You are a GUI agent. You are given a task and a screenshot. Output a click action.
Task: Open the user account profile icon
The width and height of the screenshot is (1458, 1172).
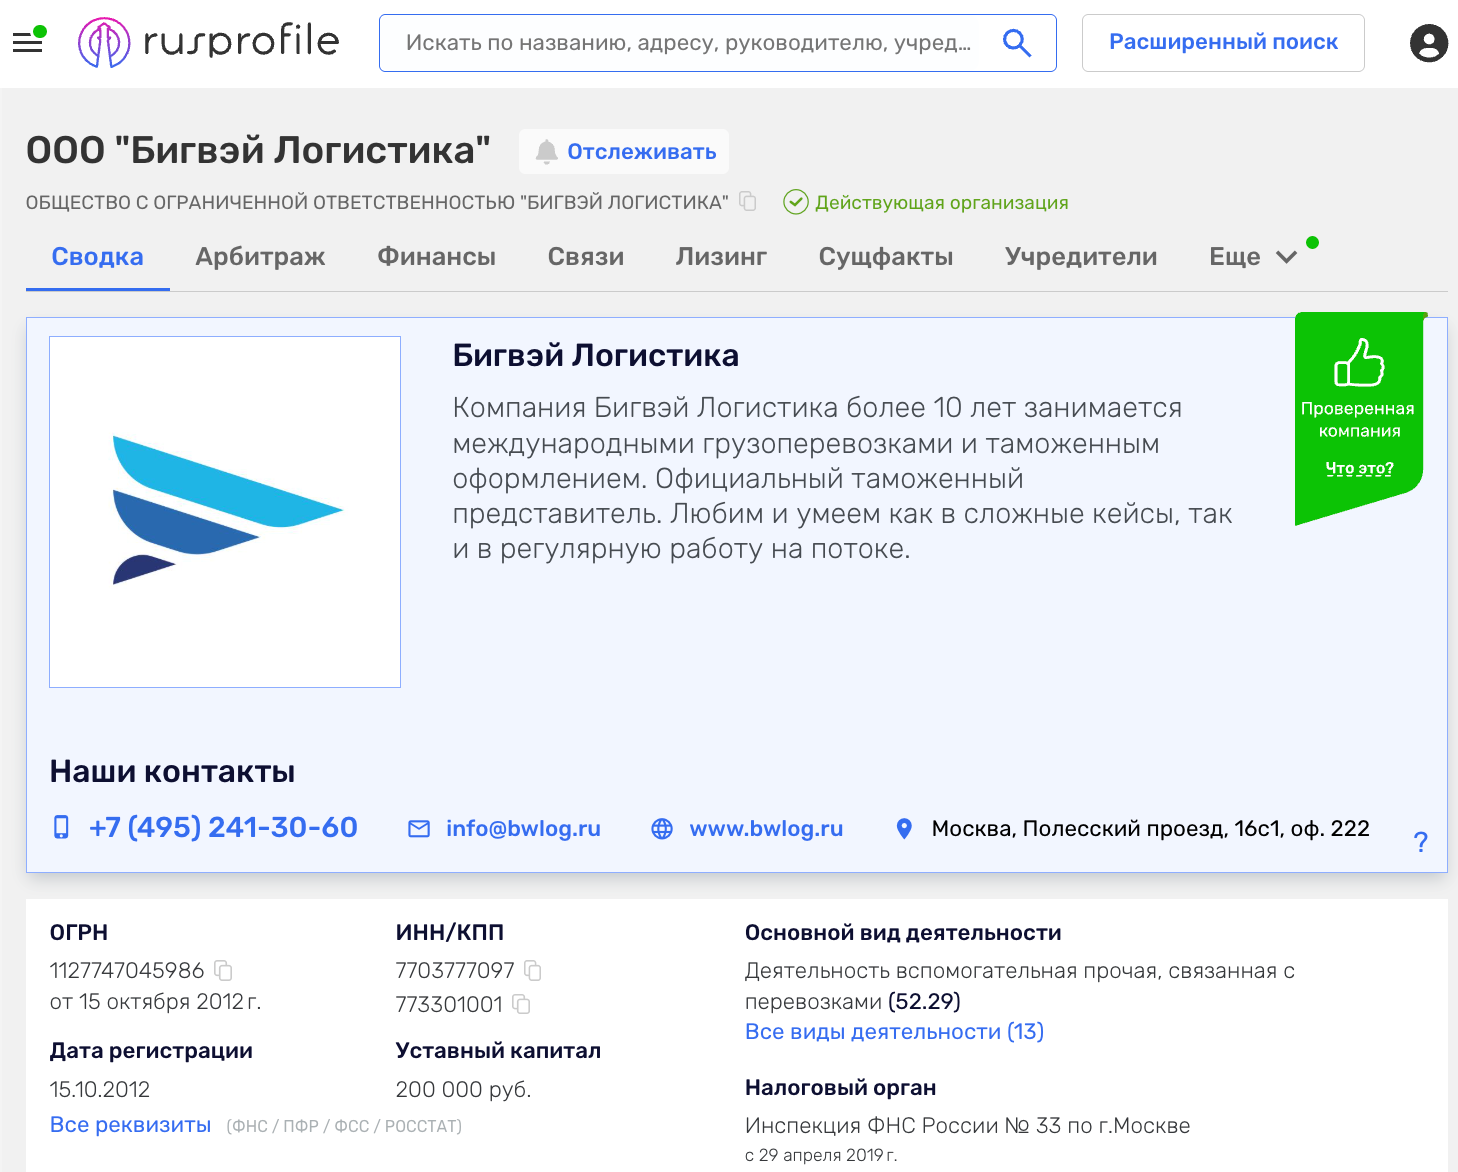(x=1428, y=43)
